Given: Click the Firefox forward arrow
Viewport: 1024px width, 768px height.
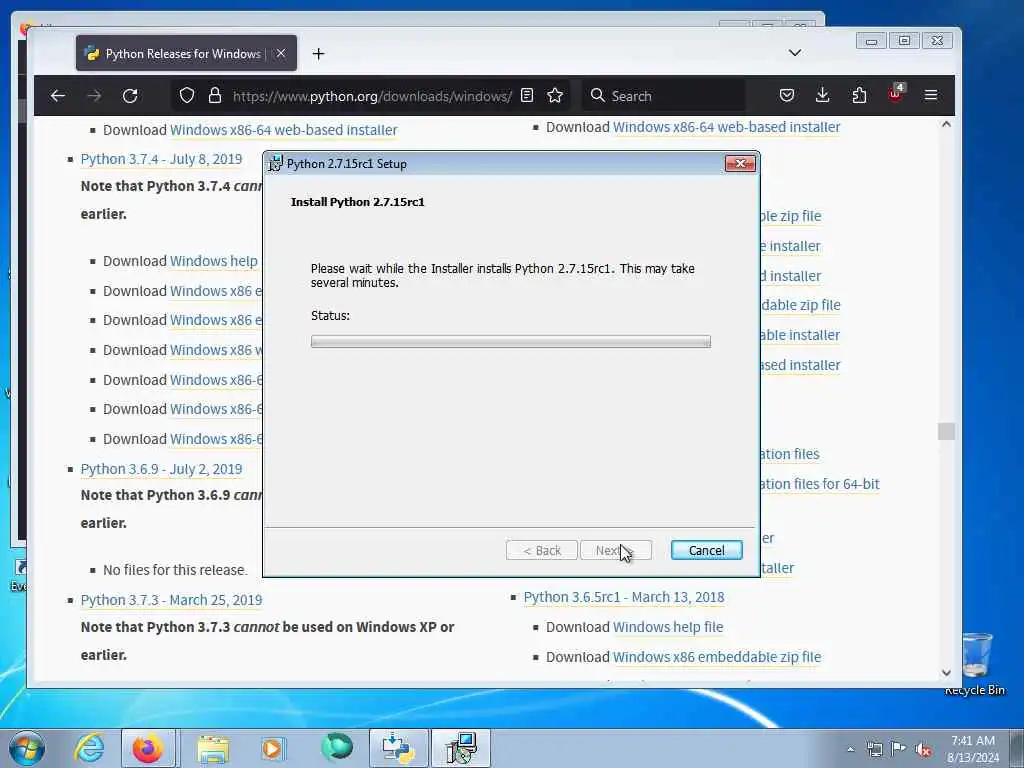Looking at the screenshot, I should pyautogui.click(x=94, y=96).
